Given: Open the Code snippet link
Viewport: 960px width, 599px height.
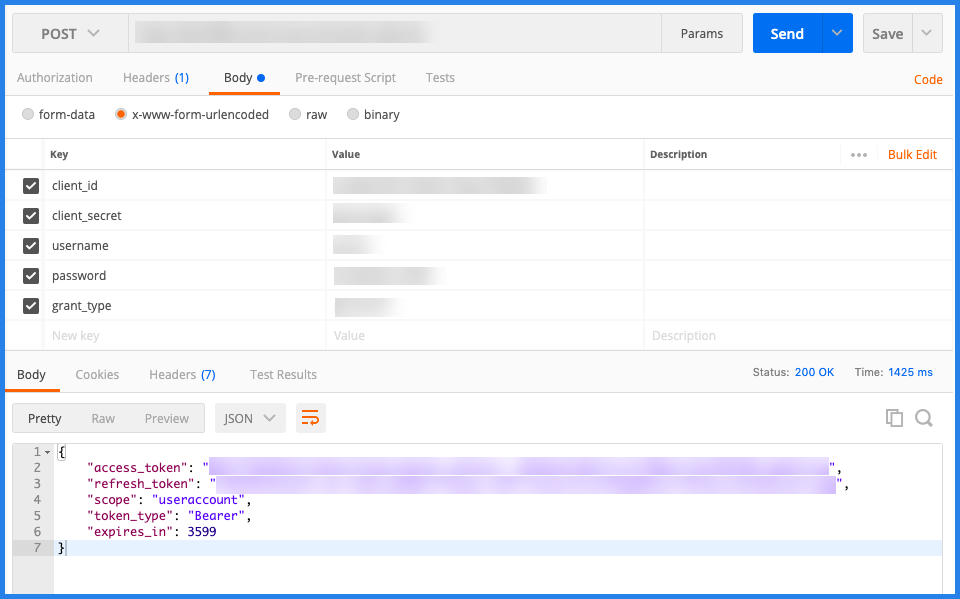Looking at the screenshot, I should coord(928,80).
